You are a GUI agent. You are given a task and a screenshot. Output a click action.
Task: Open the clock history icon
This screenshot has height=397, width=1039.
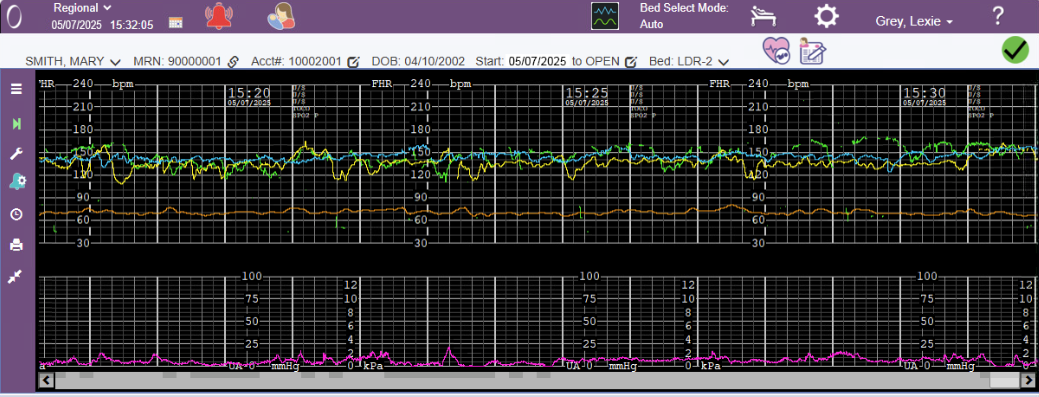pyautogui.click(x=17, y=214)
